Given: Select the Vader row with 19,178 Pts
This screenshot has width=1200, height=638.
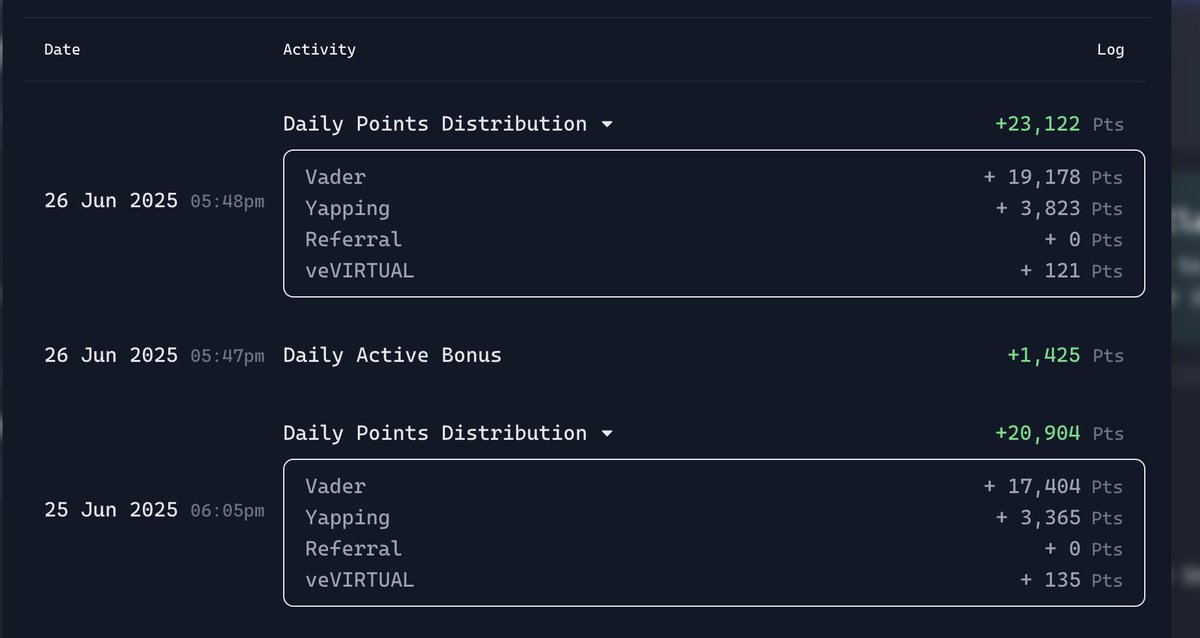Looking at the screenshot, I should click(x=714, y=177).
